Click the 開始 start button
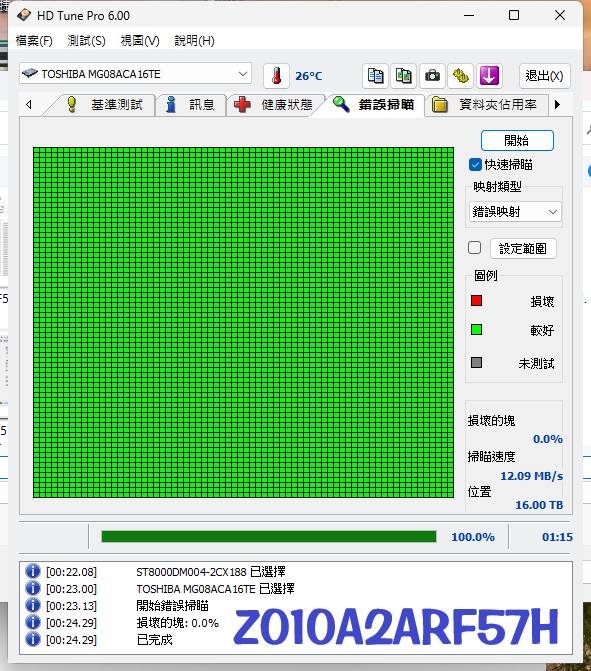Viewport: 591px width, 671px height. [x=517, y=140]
